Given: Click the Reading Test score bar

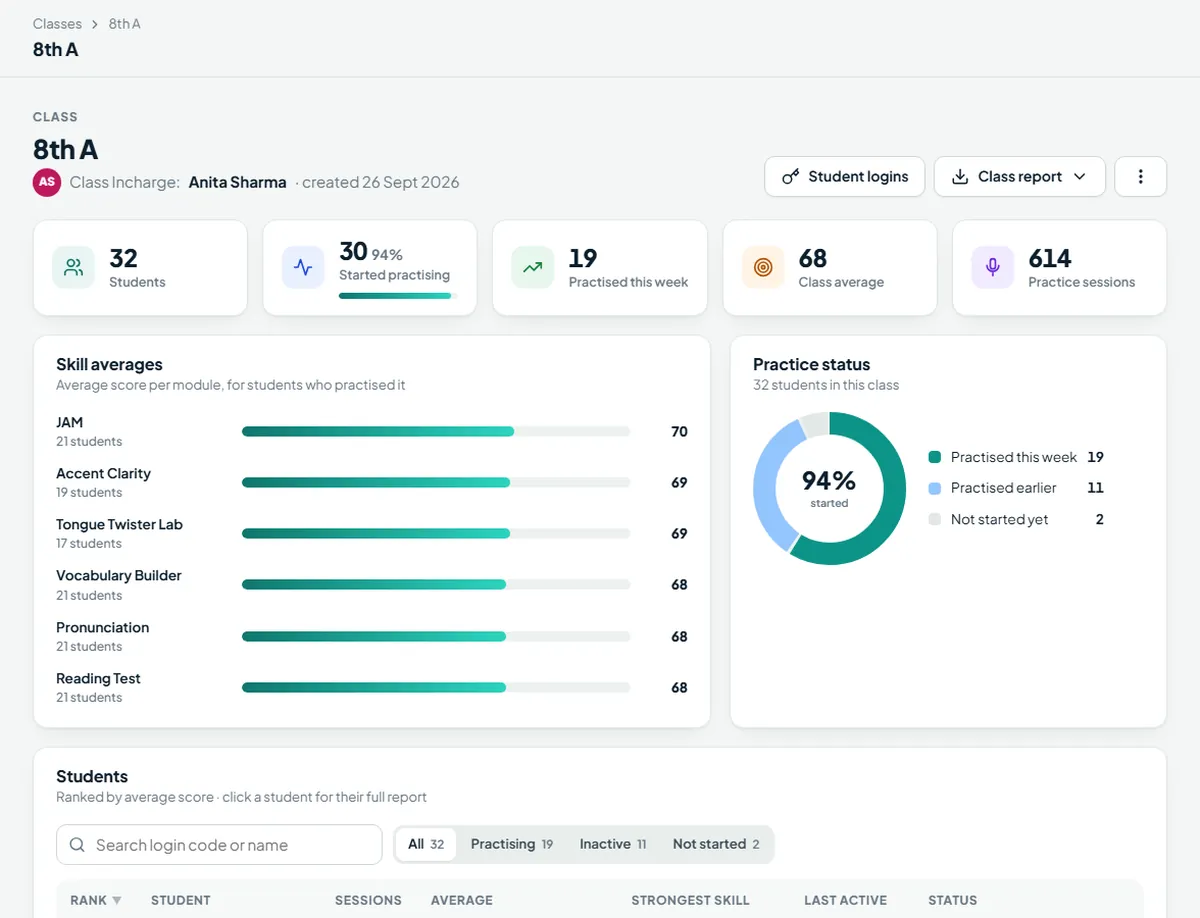Looking at the screenshot, I should click(x=436, y=688).
